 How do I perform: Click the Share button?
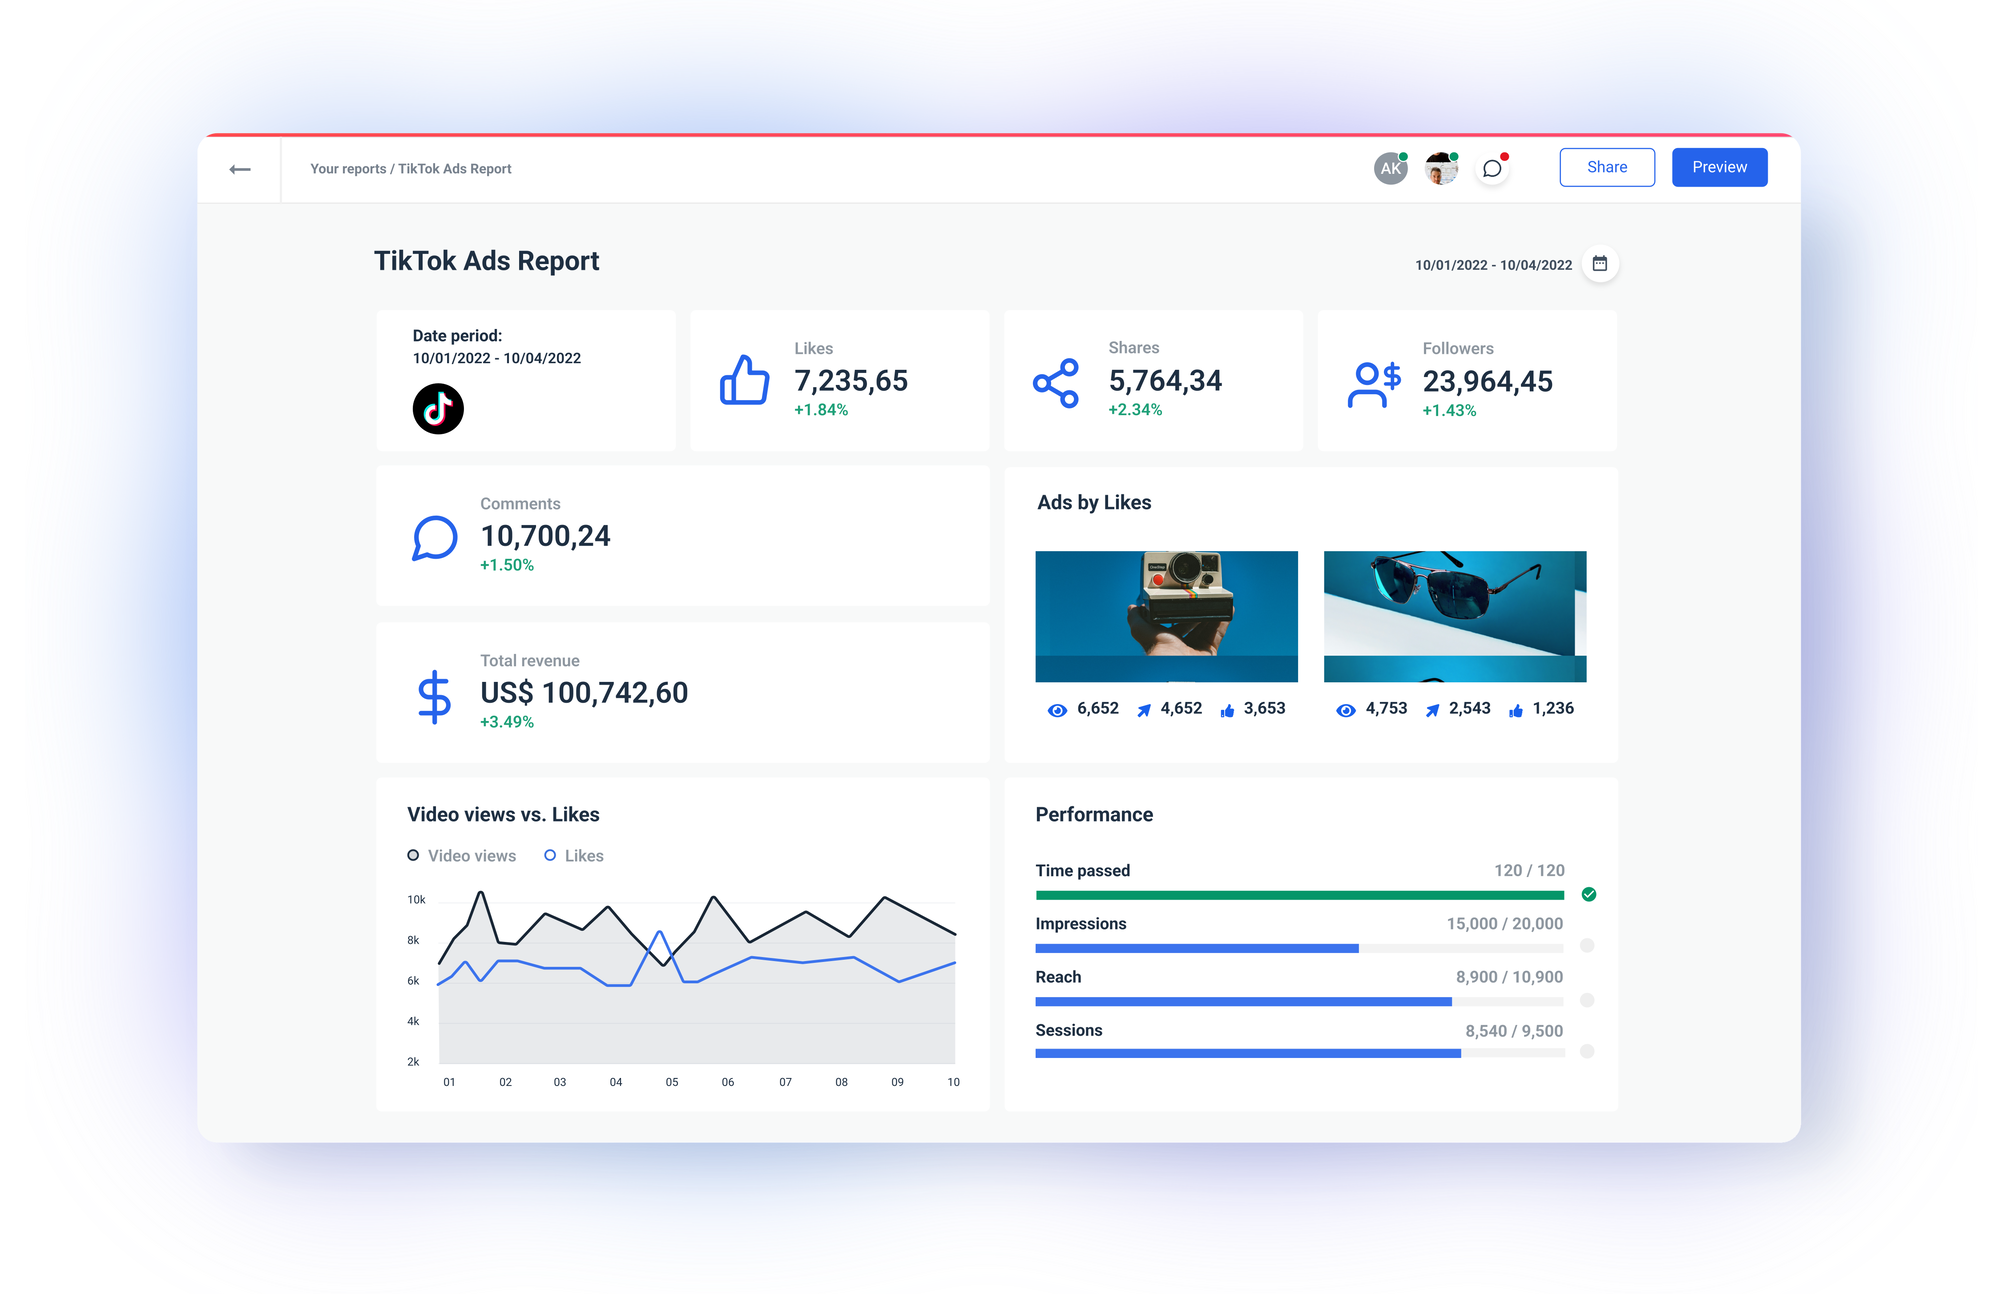click(1607, 166)
